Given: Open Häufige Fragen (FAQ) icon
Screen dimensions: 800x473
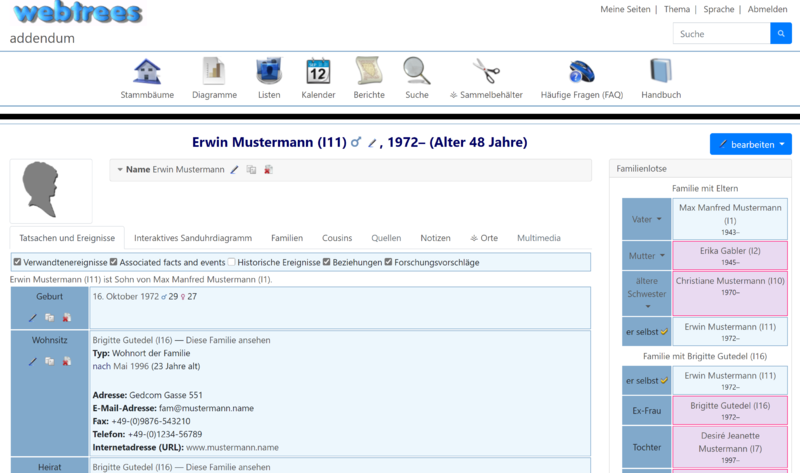Looking at the screenshot, I should pos(581,71).
